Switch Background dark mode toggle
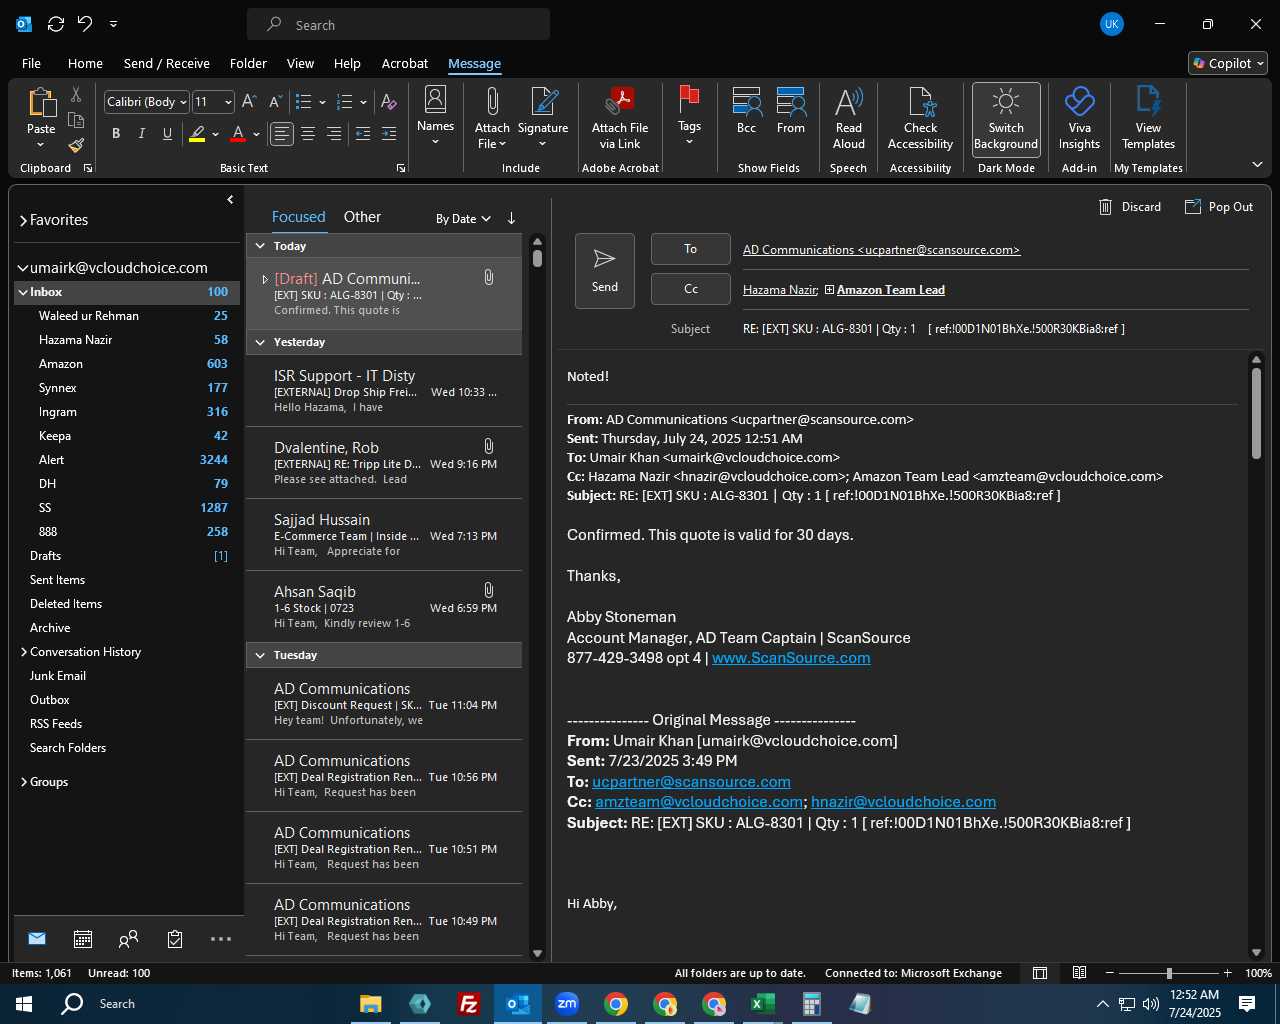This screenshot has height=1024, width=1280. coord(1006,119)
